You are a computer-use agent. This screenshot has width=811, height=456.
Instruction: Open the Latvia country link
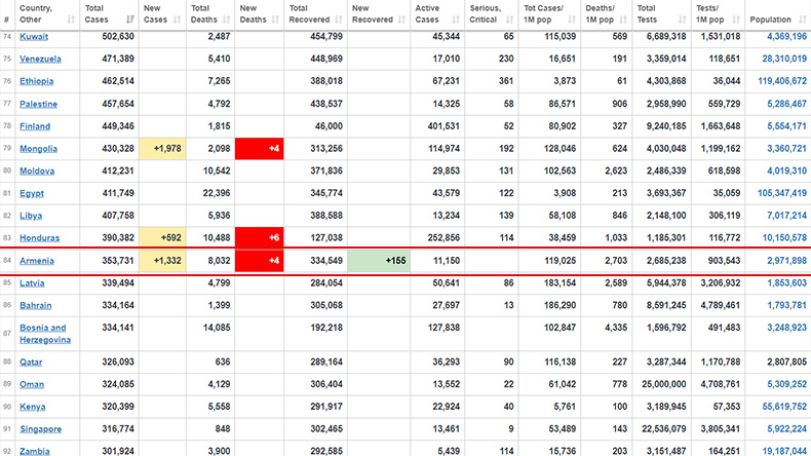(32, 283)
